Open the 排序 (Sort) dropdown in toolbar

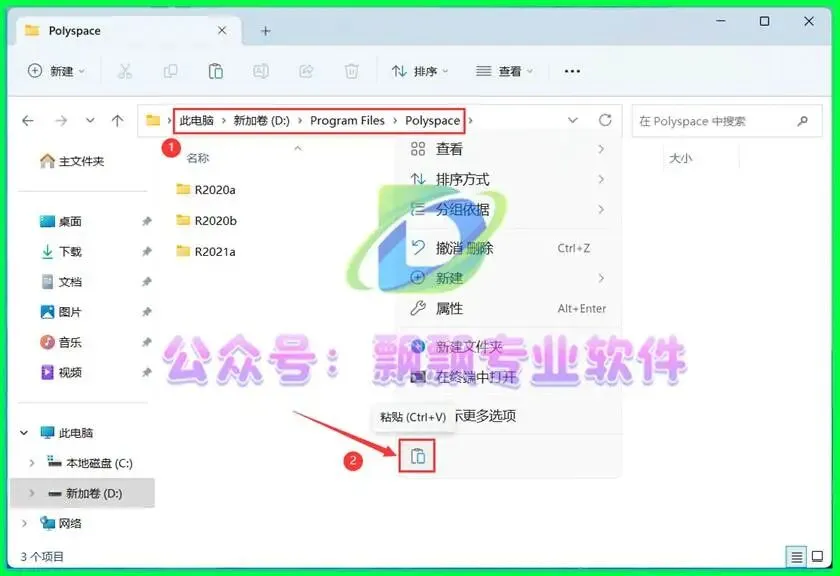pos(420,71)
